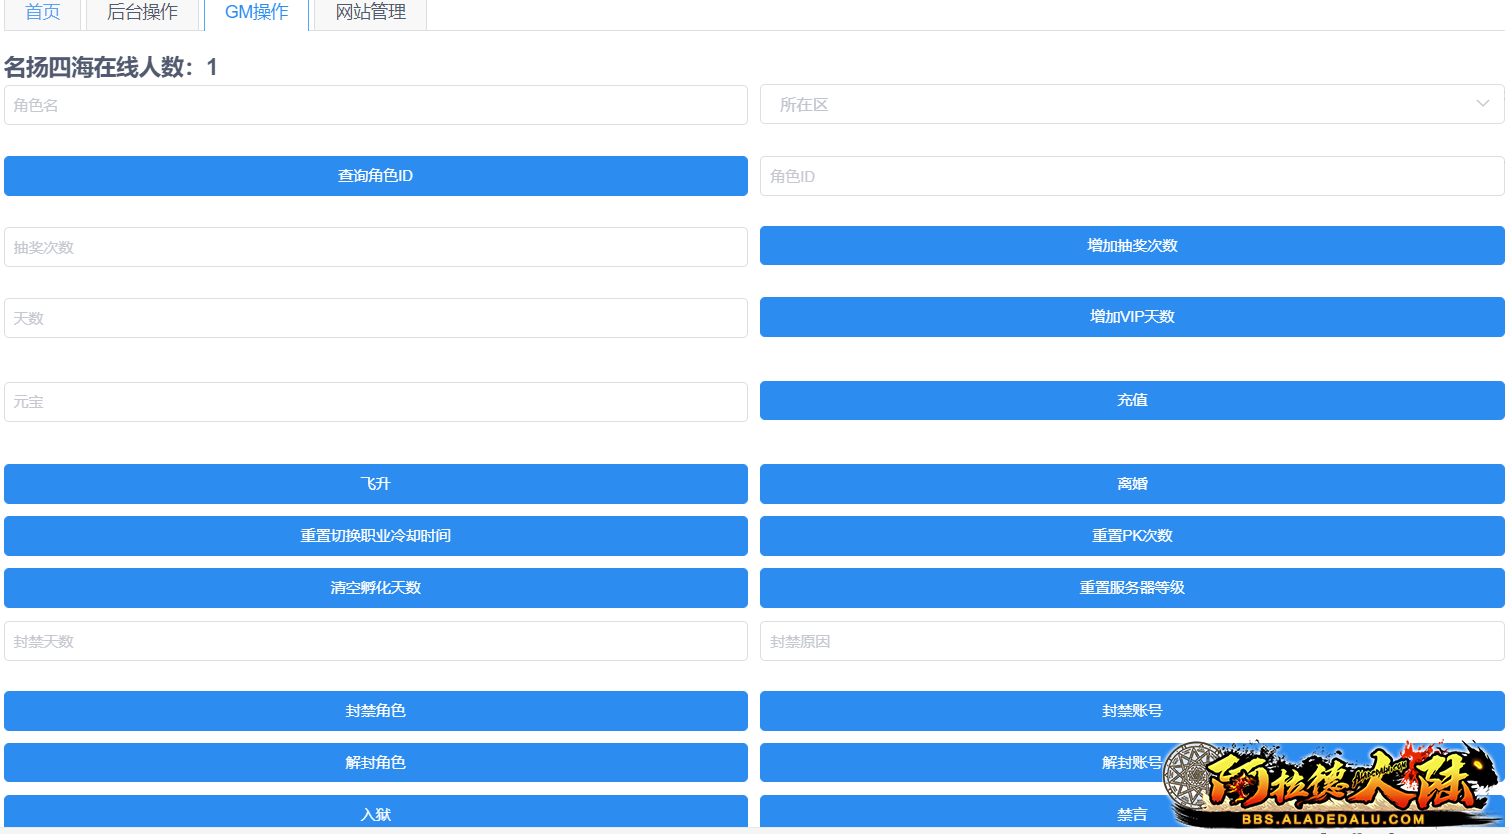Image resolution: width=1509 pixels, height=834 pixels.
Task: Click the 重置PK次数 button
Action: pyautogui.click(x=1131, y=536)
